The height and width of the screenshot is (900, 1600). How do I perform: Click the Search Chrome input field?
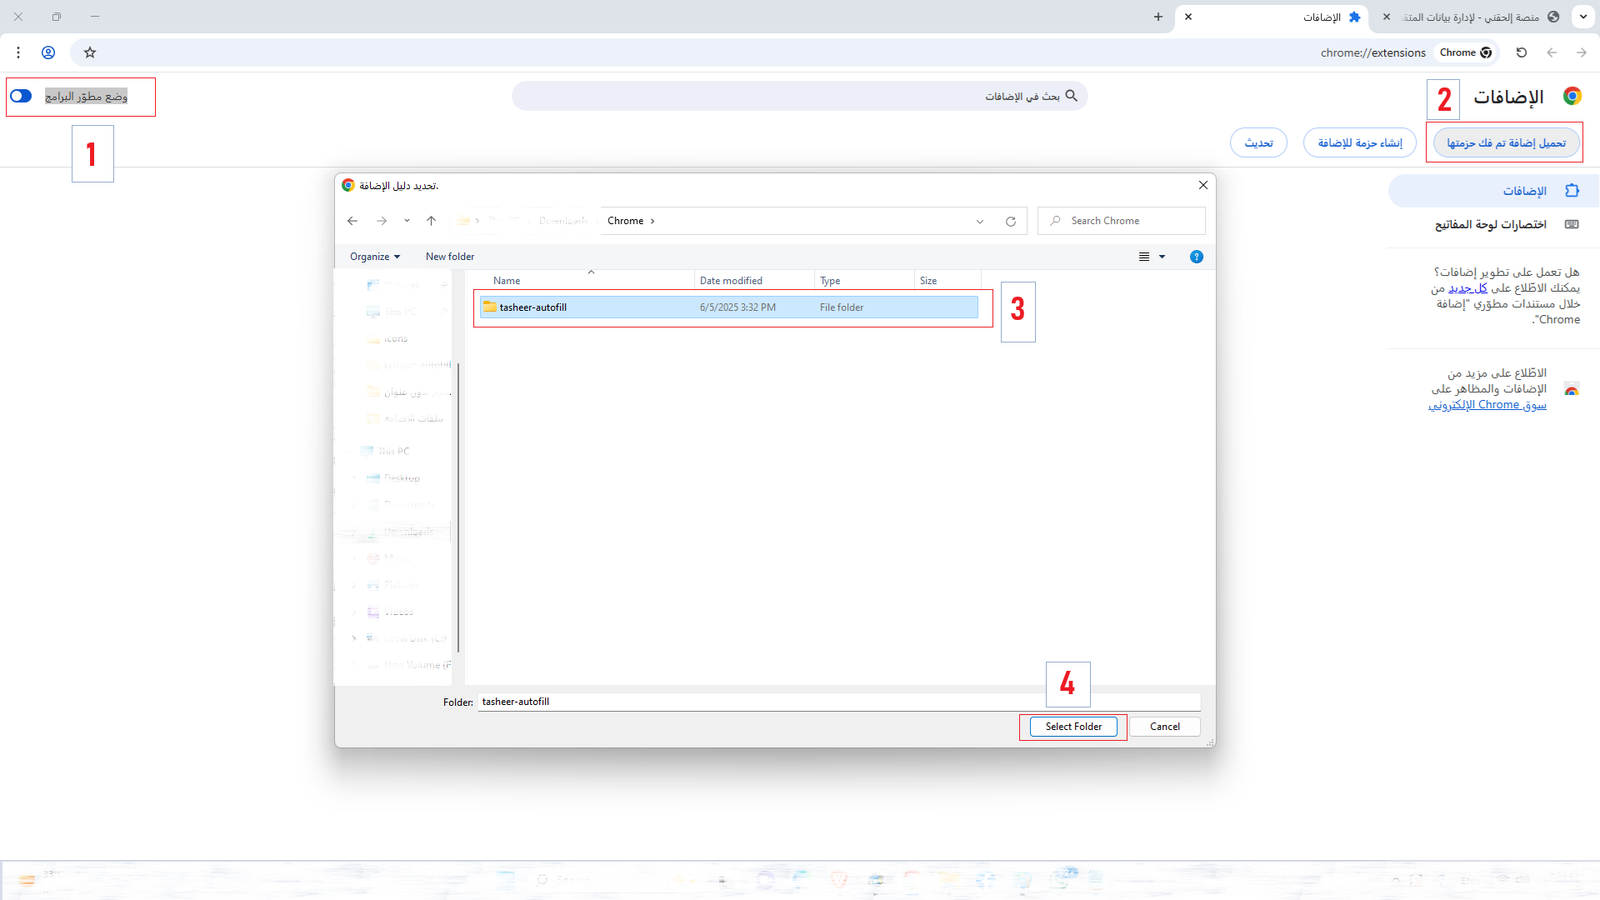coord(1130,221)
